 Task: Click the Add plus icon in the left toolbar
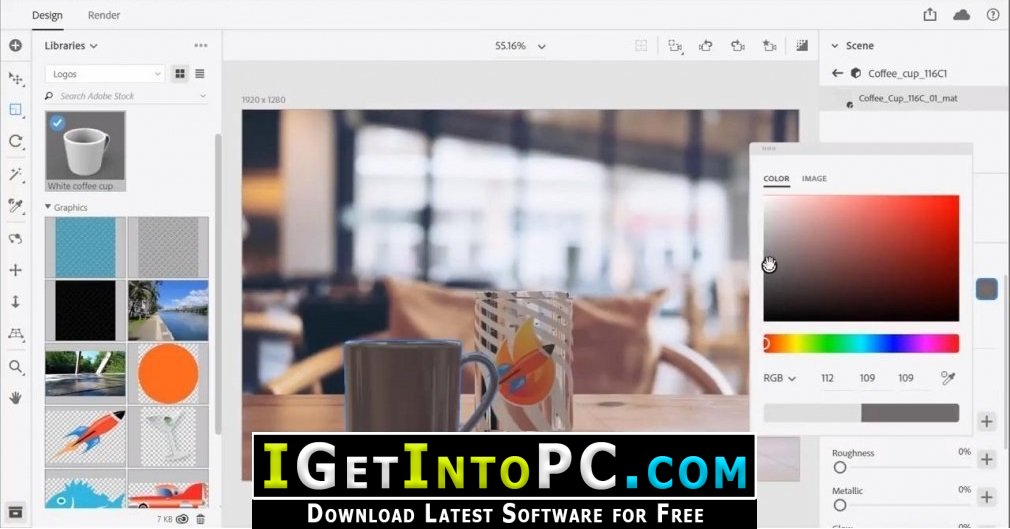[15, 46]
